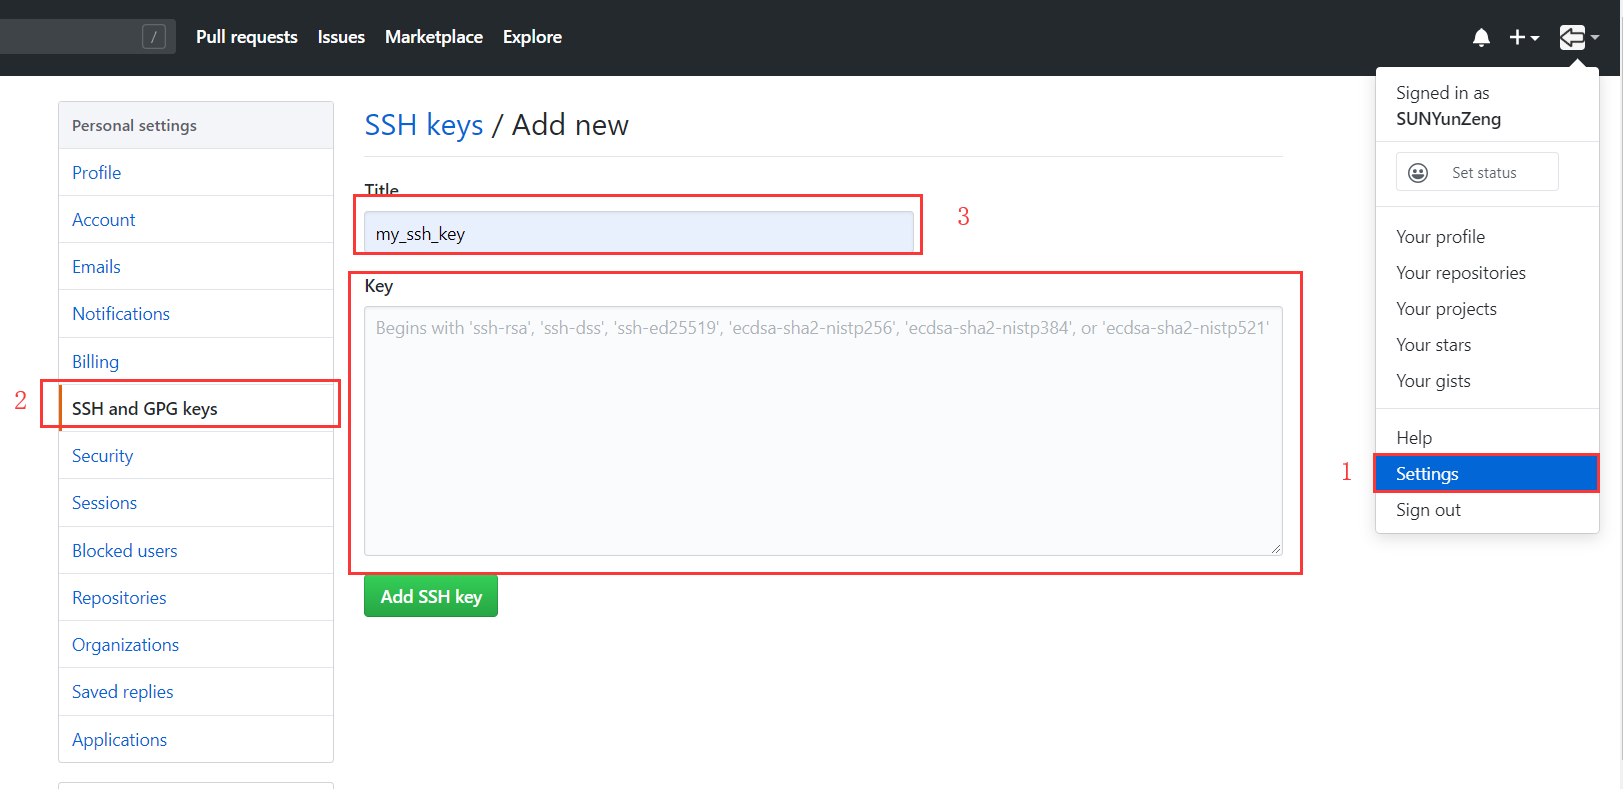This screenshot has height=789, width=1623.
Task: Click Help in the user dropdown
Action: pos(1414,438)
